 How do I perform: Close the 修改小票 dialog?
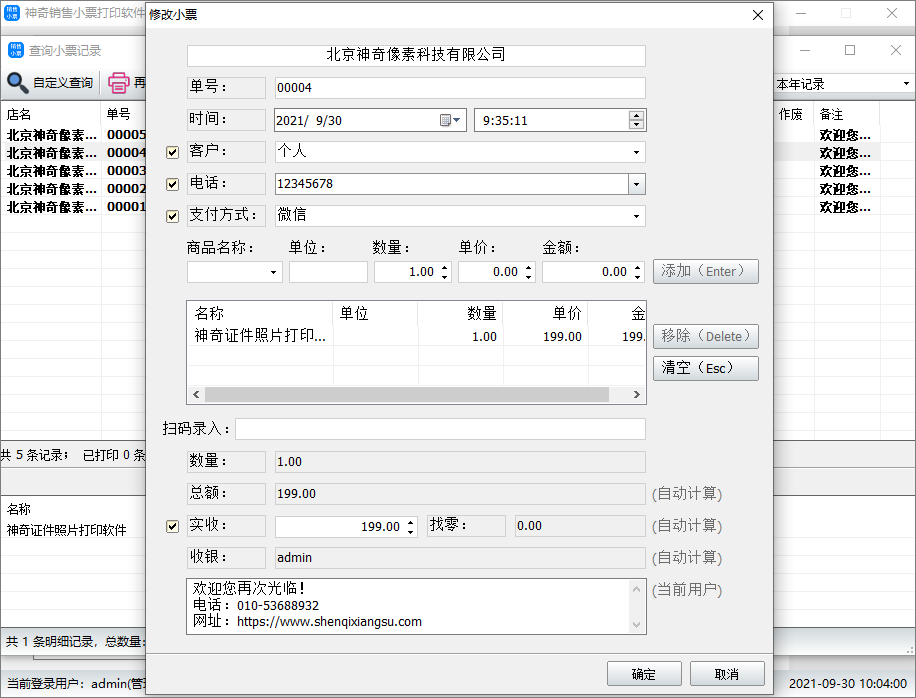point(758,15)
